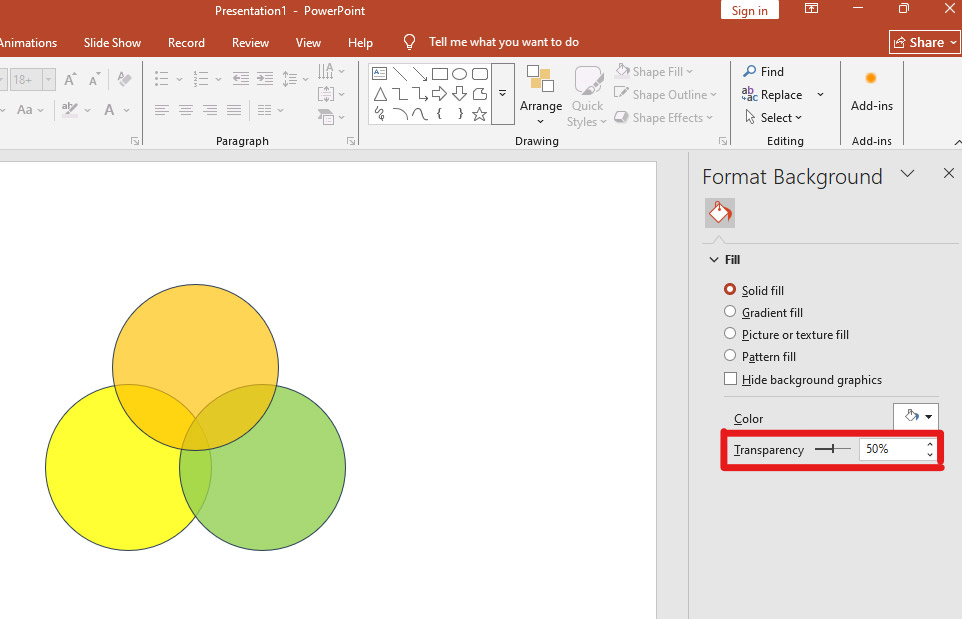Select the Right Arrow block shape
This screenshot has height=619, width=962.
coord(439,94)
